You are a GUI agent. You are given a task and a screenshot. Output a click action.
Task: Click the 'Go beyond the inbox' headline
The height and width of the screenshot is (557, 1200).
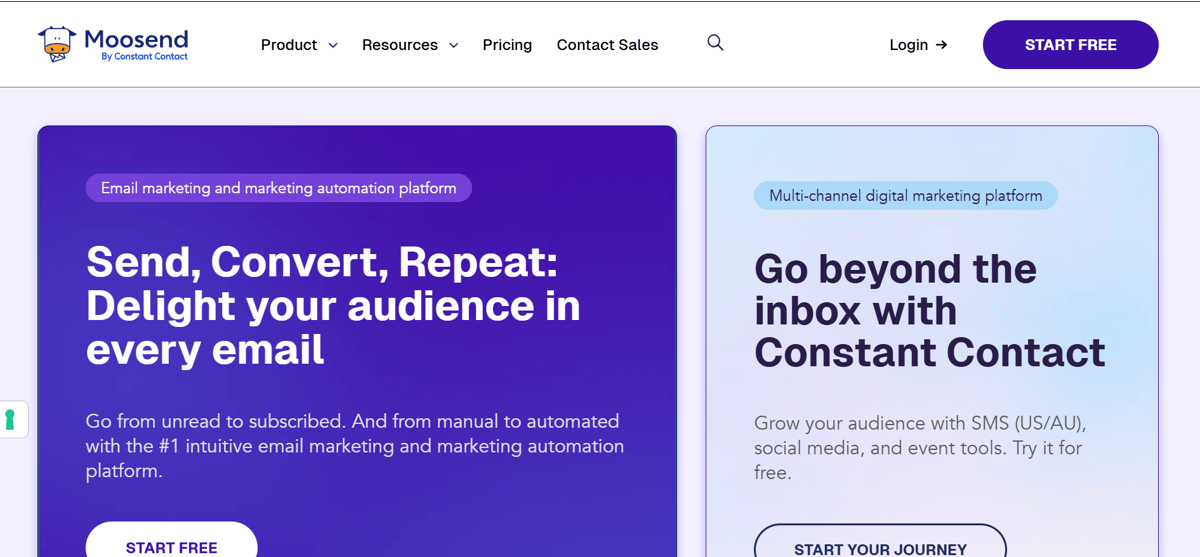[930, 311]
